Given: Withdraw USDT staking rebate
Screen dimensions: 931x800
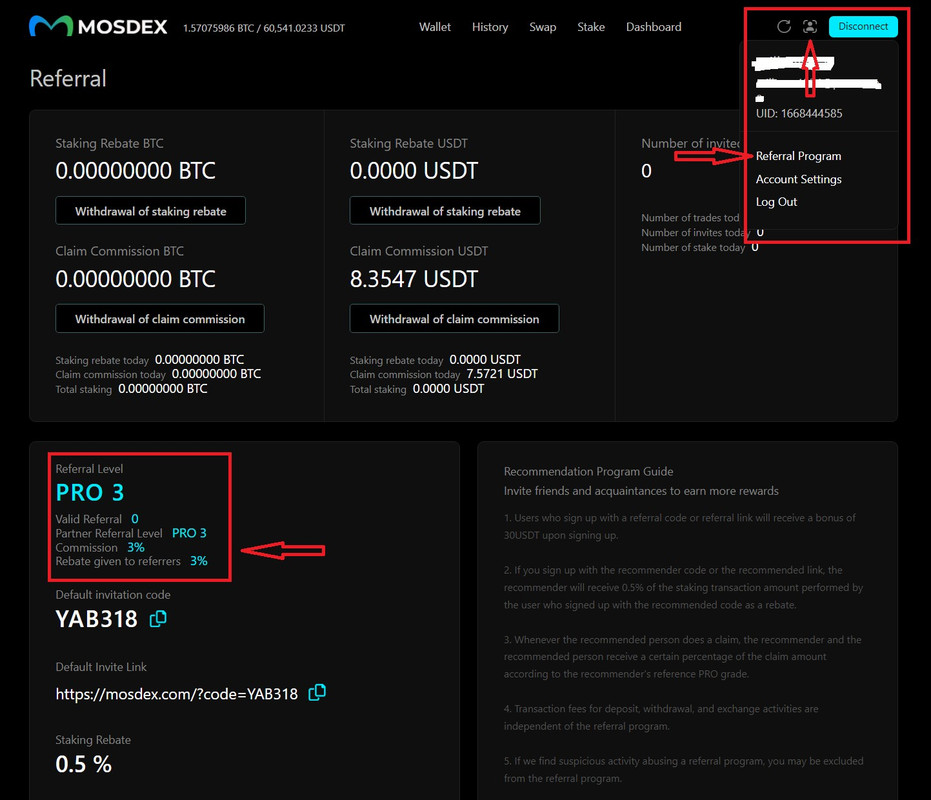Looking at the screenshot, I should pyautogui.click(x=445, y=211).
